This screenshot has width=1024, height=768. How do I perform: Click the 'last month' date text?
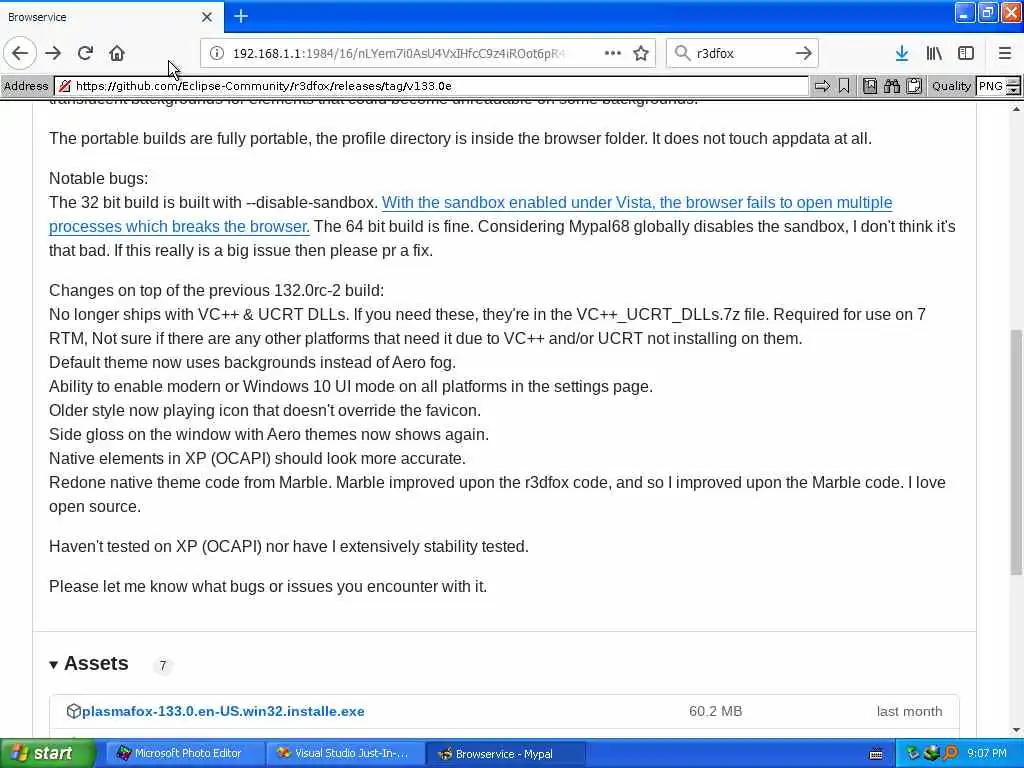click(909, 711)
